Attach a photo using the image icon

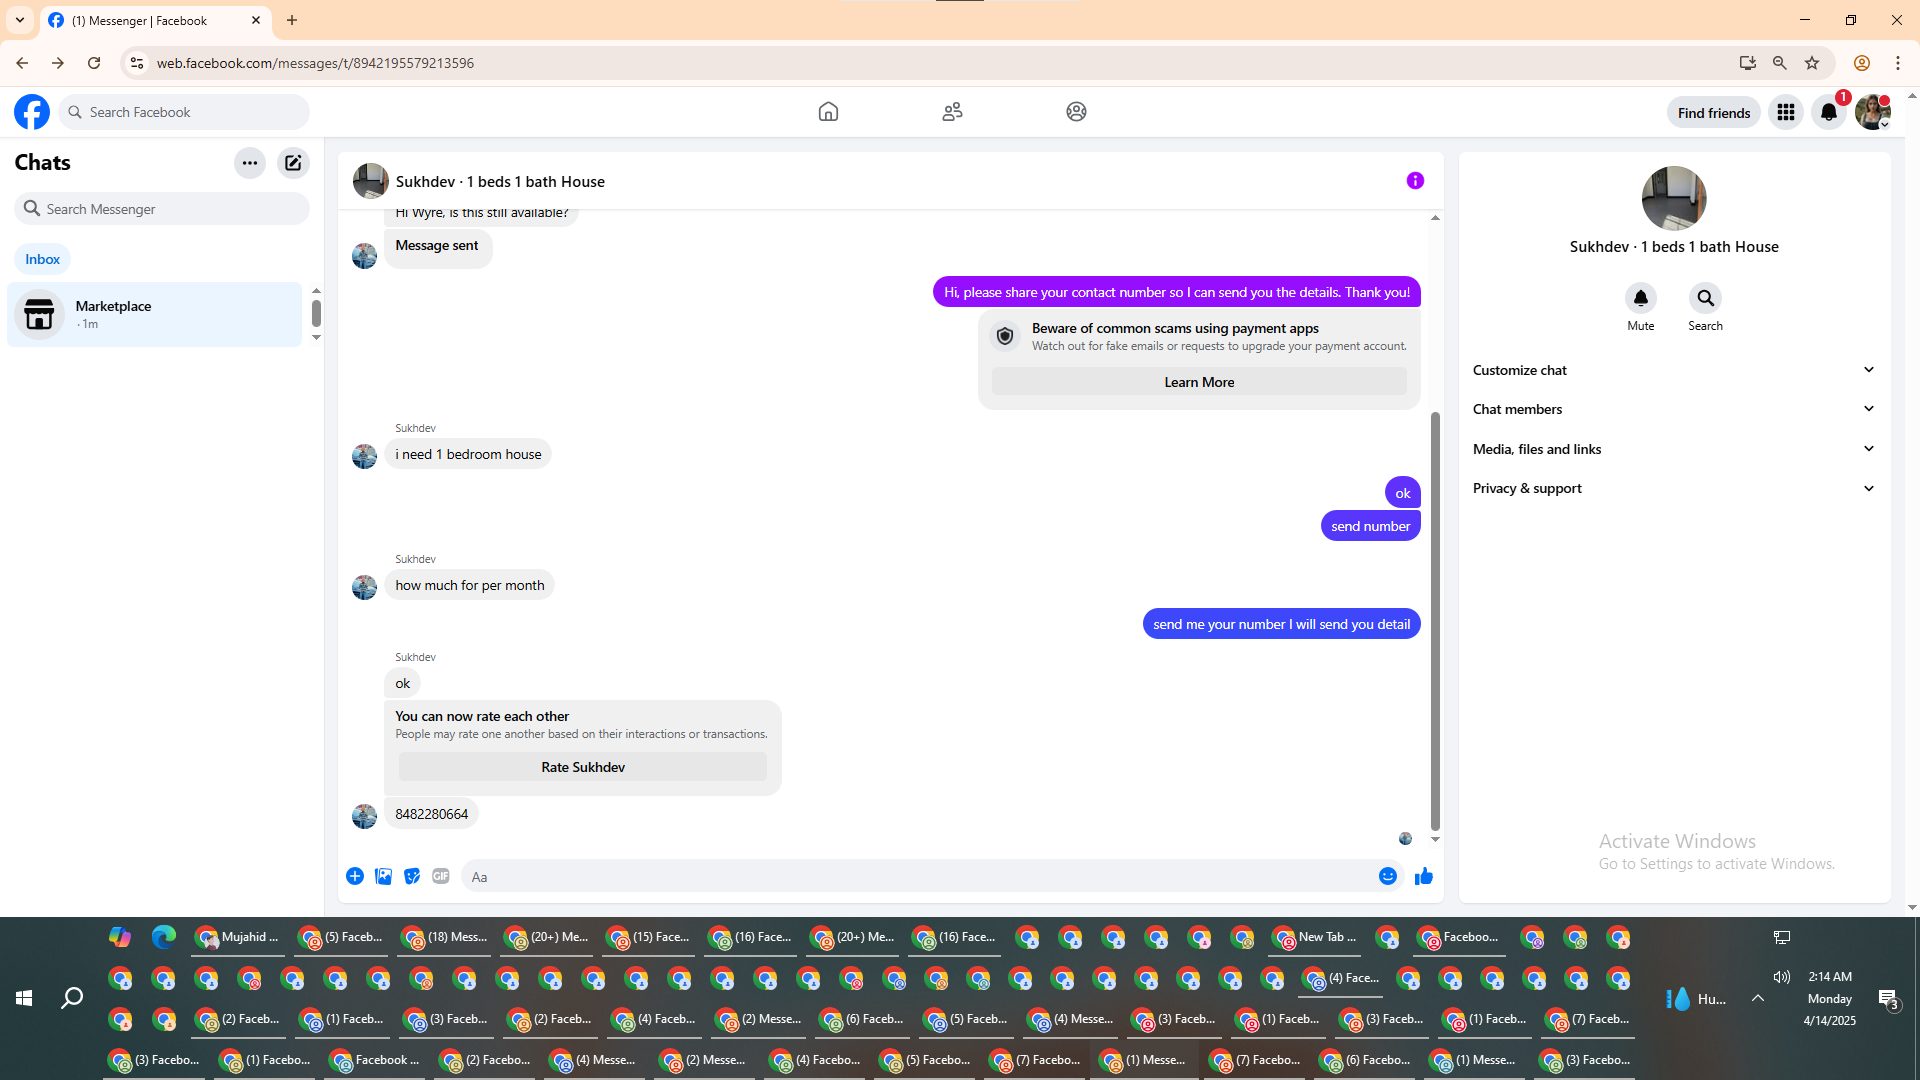tap(383, 876)
